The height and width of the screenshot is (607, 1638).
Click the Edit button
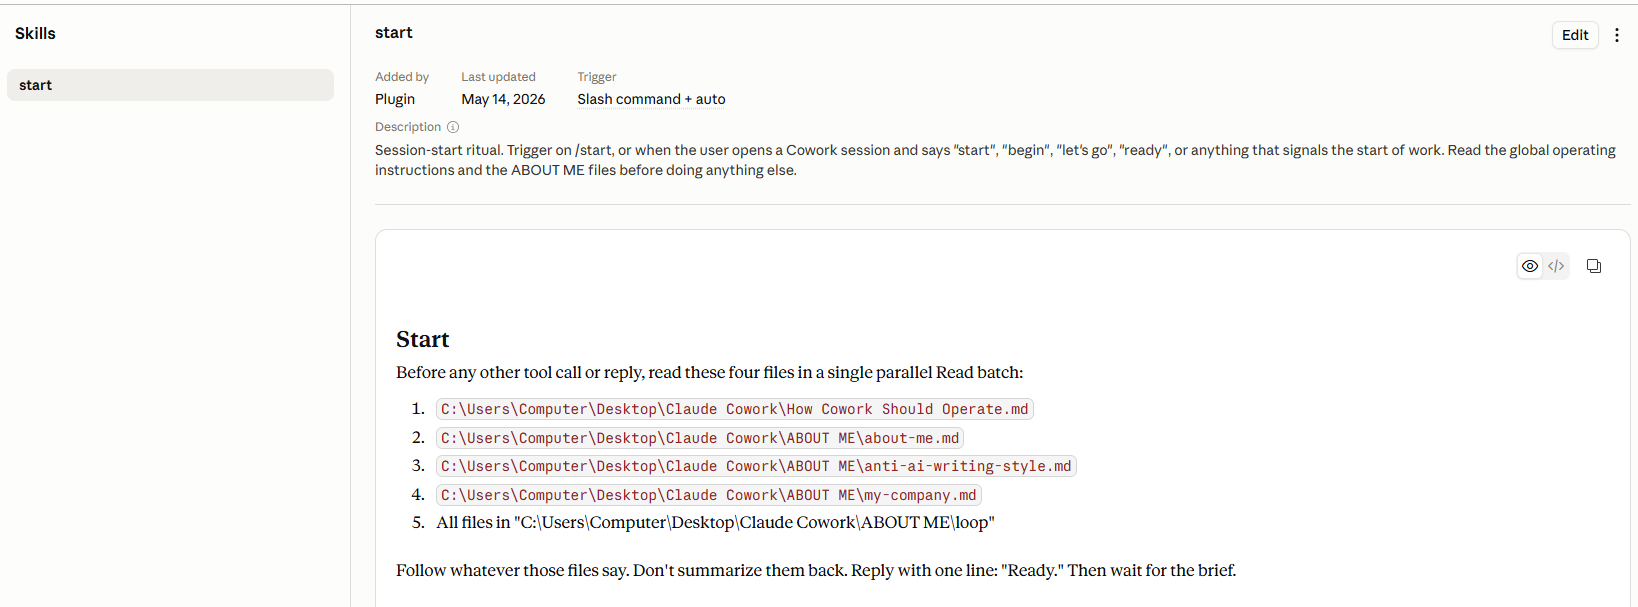coord(1575,35)
